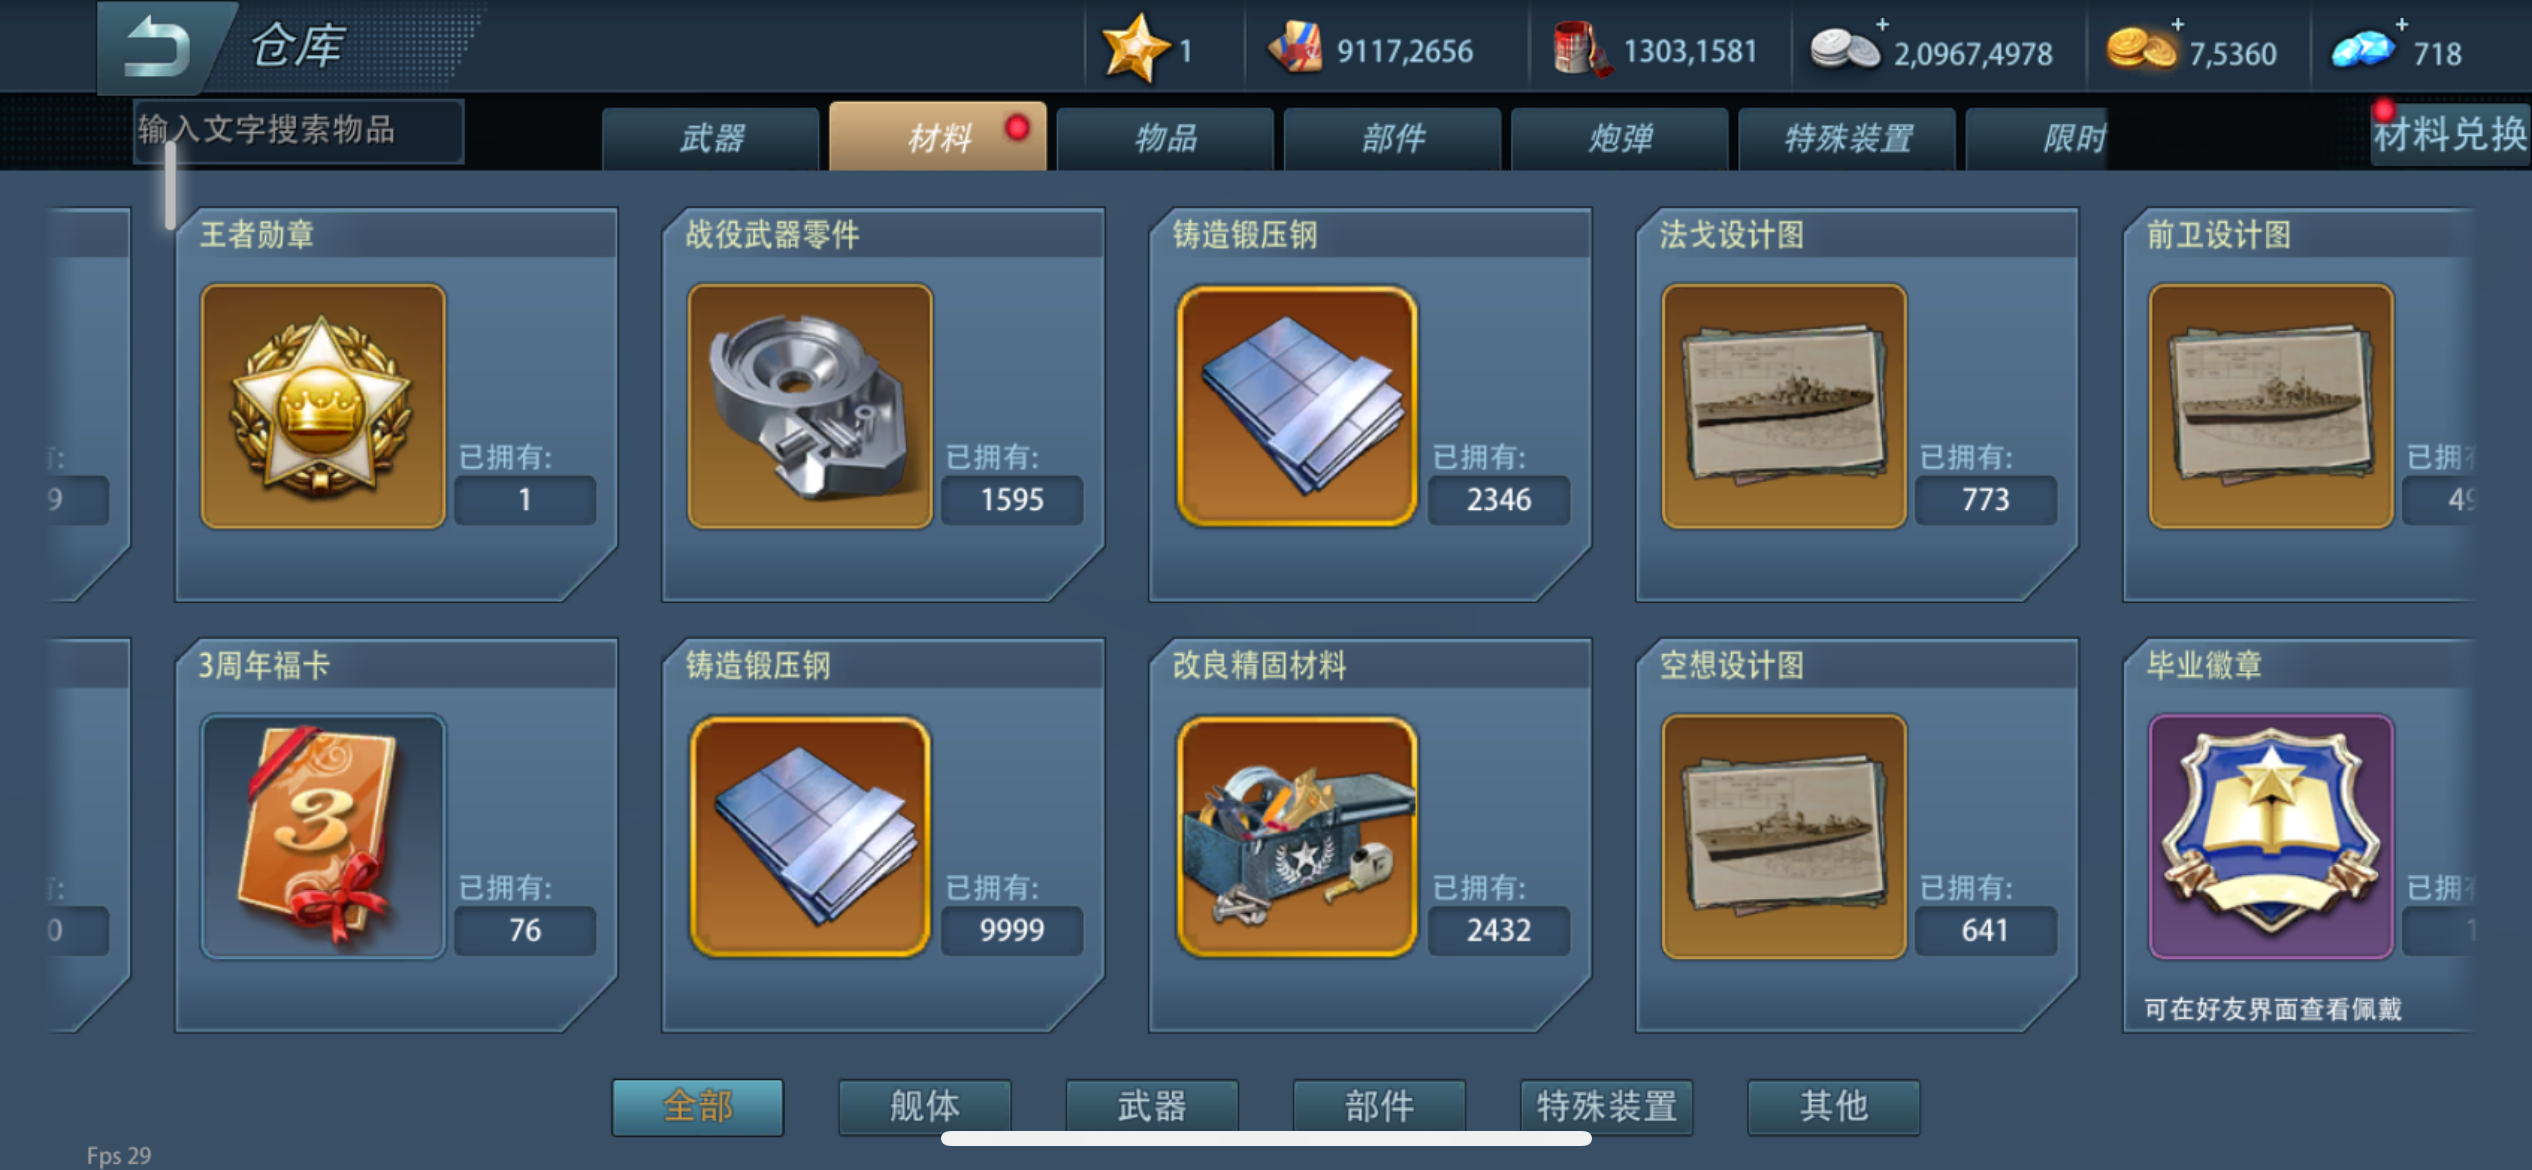This screenshot has height=1170, width=2532.
Task: Open the 物品 tab
Action: click(1166, 138)
